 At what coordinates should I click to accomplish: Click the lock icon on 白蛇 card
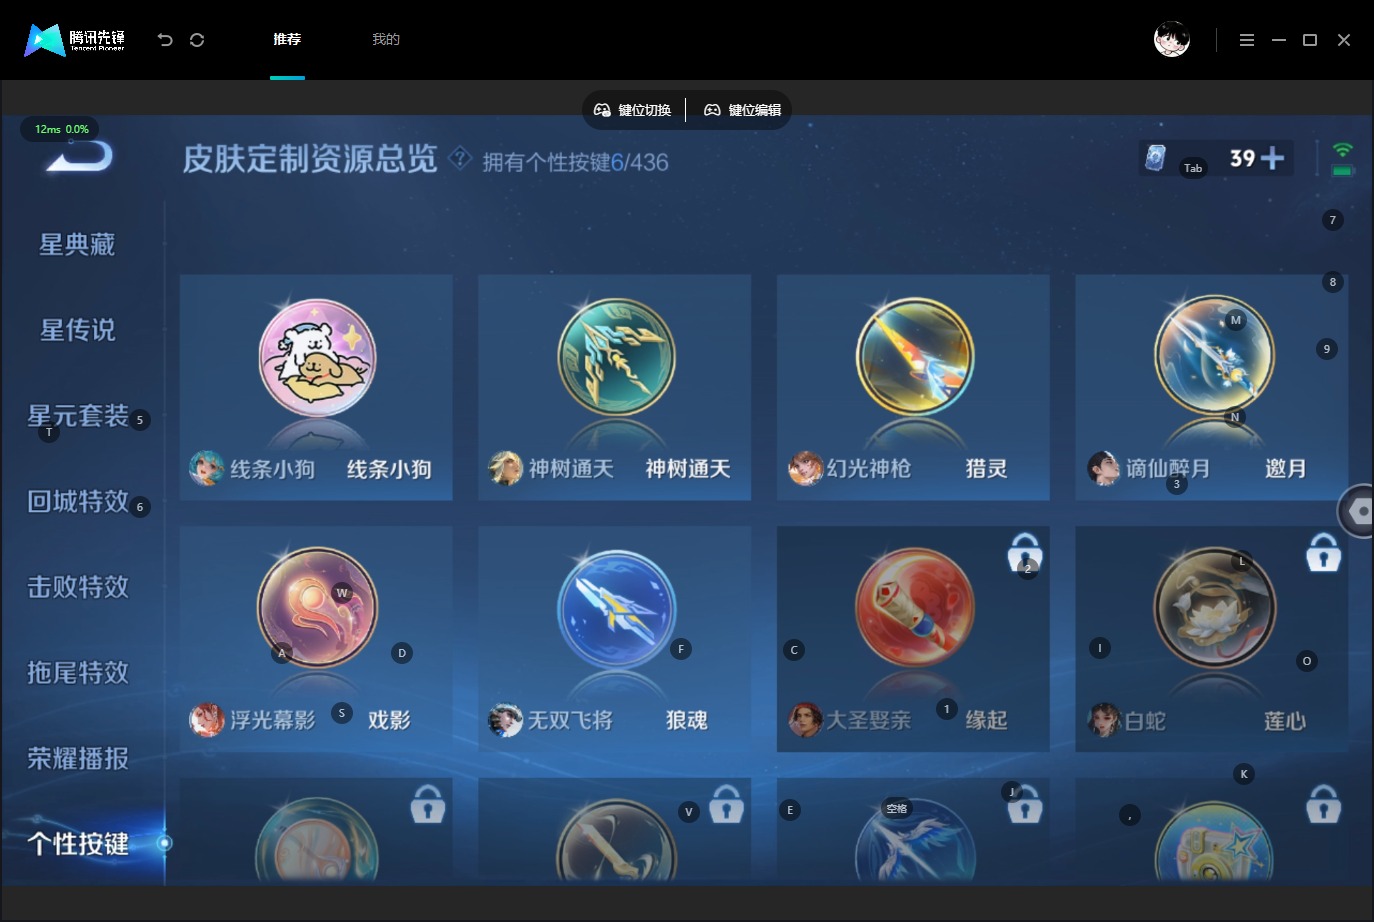click(1323, 552)
